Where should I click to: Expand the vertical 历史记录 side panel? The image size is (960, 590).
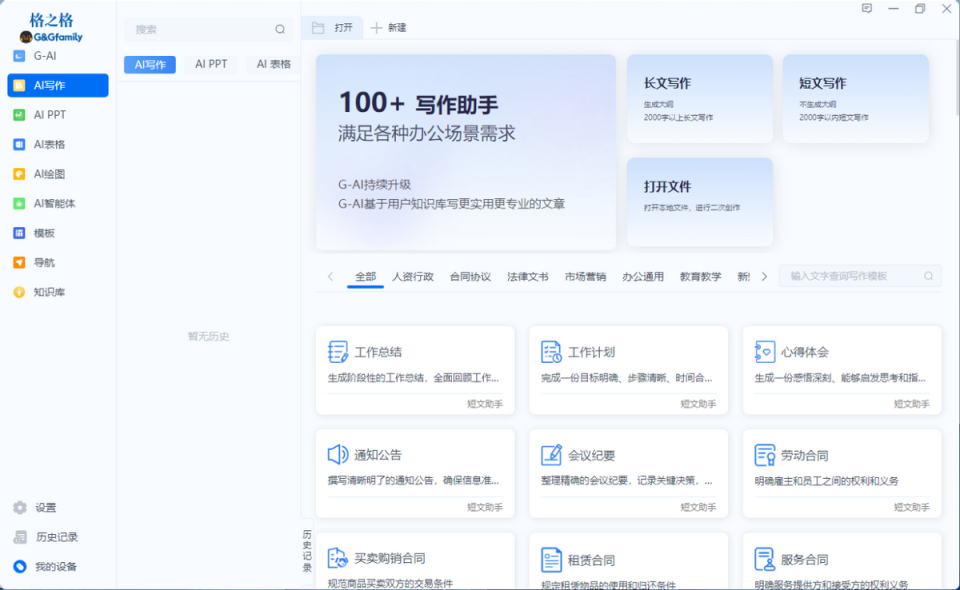click(307, 549)
